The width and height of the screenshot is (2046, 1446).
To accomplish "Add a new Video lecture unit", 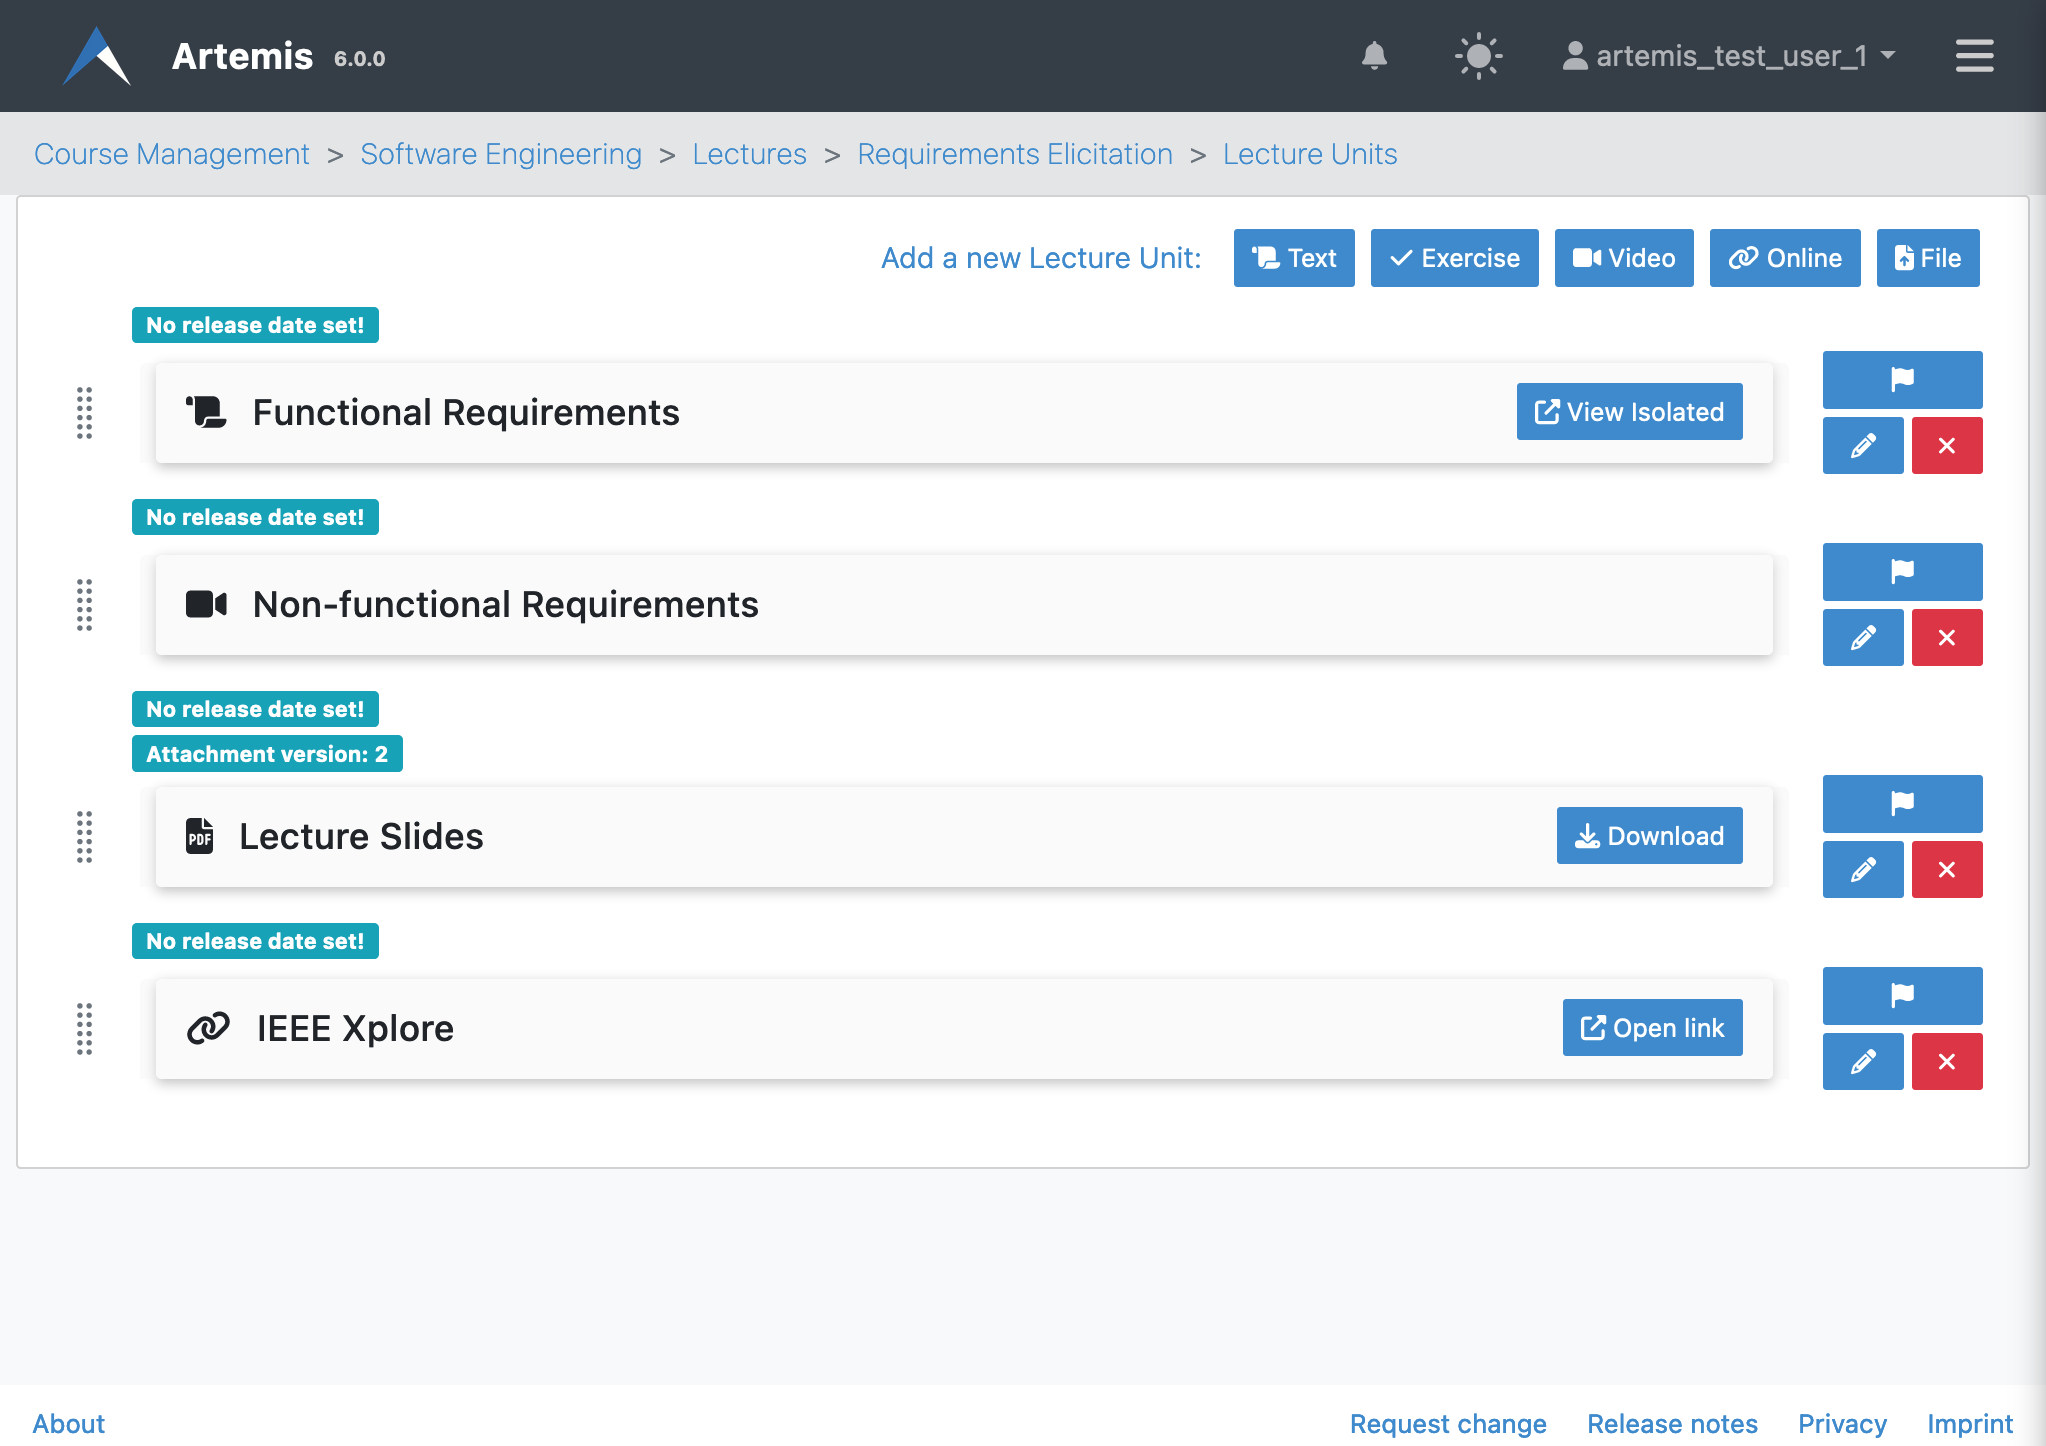I will tap(1623, 258).
